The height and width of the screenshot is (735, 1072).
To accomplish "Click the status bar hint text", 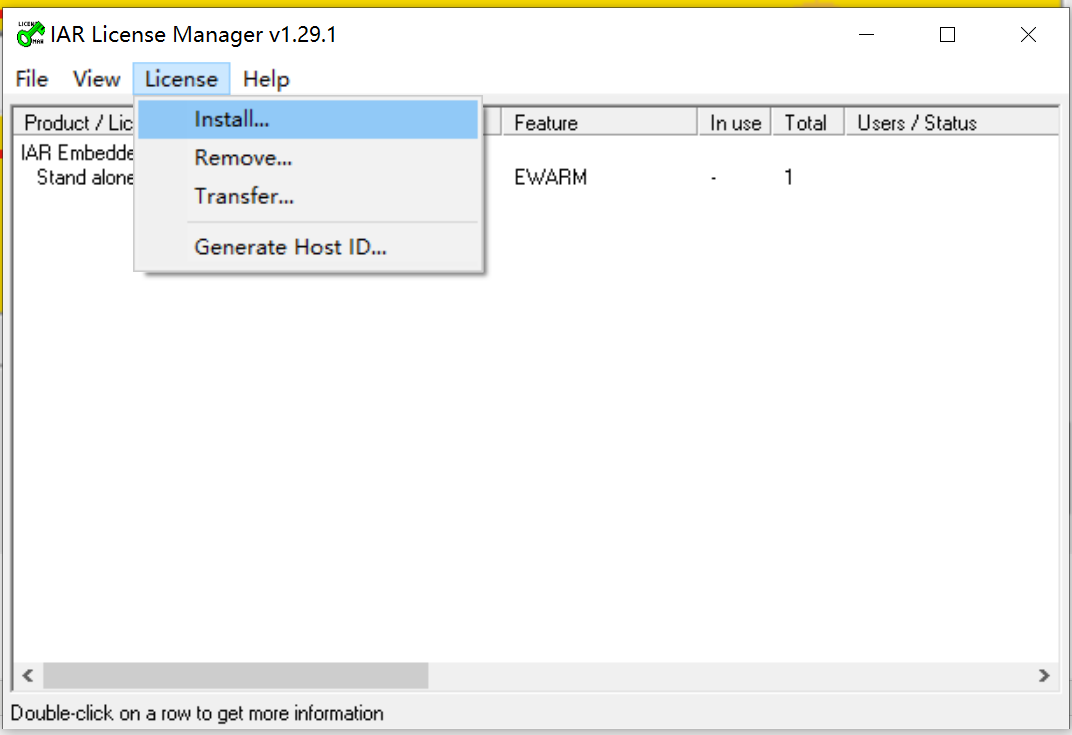I will click(x=197, y=714).
